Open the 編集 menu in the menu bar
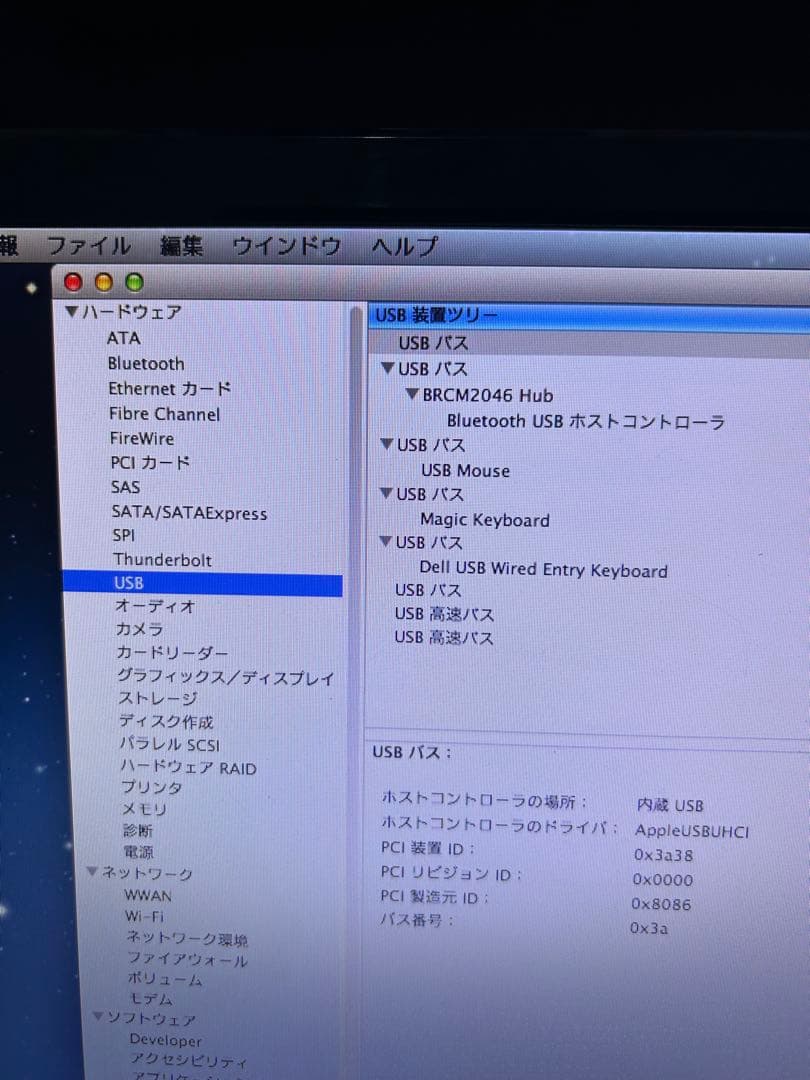 coord(181,245)
